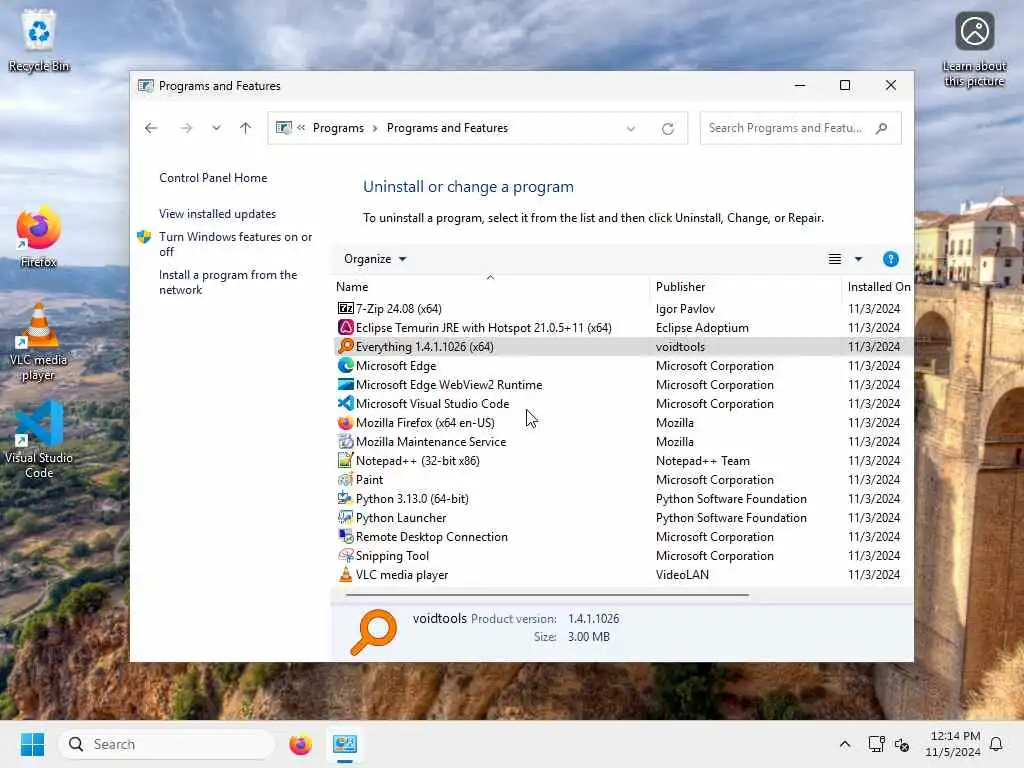This screenshot has height=768, width=1024.
Task: Open recent locations dropdown arrow
Action: coord(216,128)
